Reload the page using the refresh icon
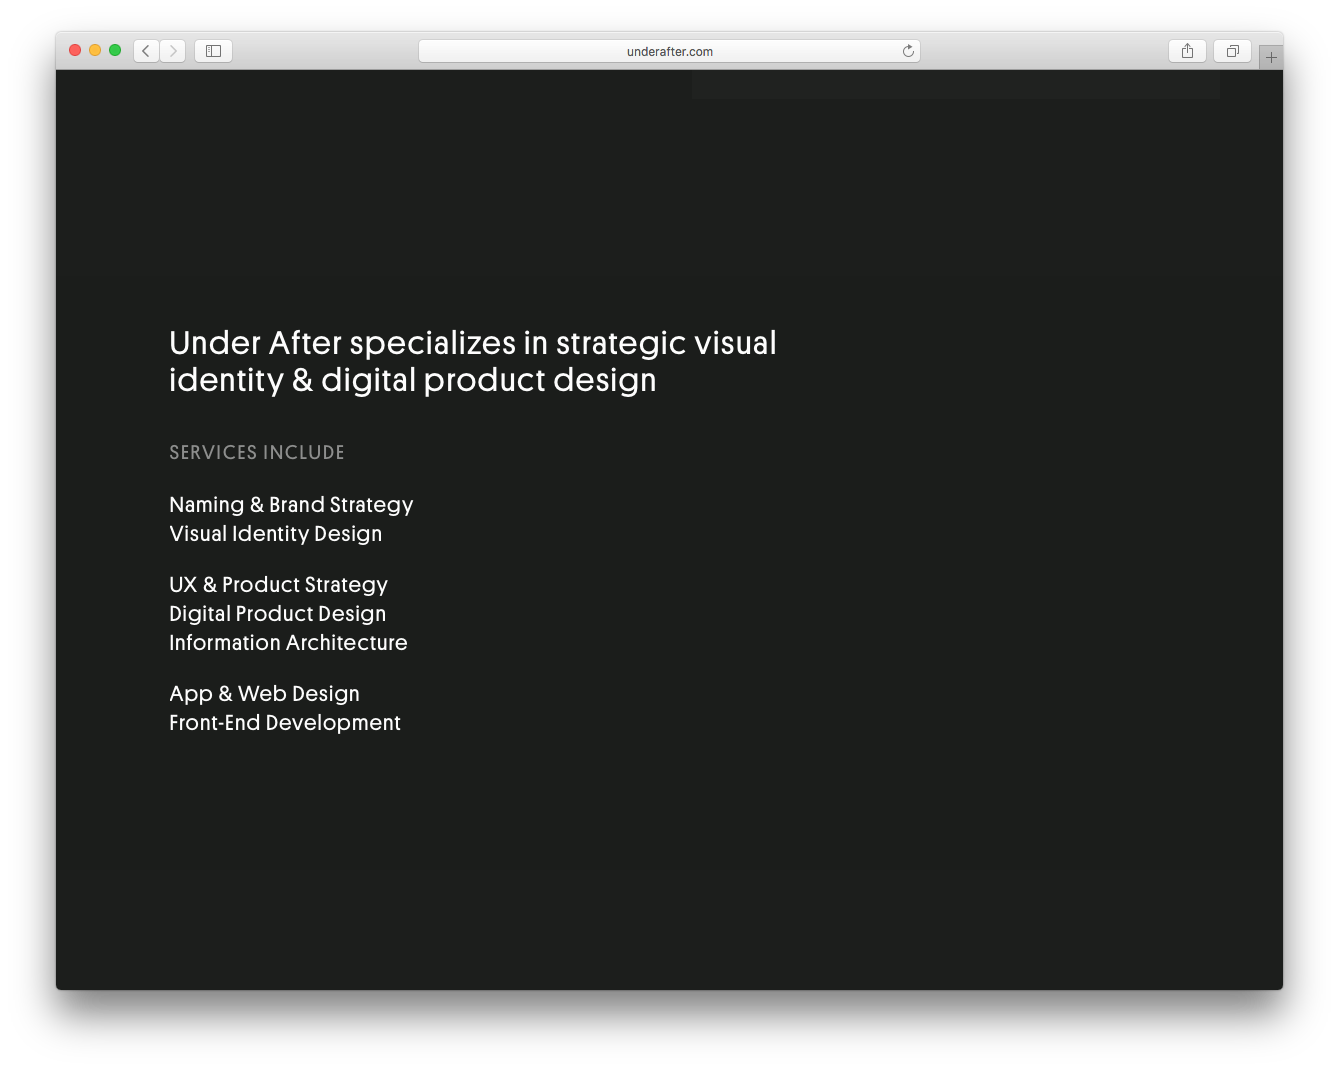 click(x=908, y=51)
